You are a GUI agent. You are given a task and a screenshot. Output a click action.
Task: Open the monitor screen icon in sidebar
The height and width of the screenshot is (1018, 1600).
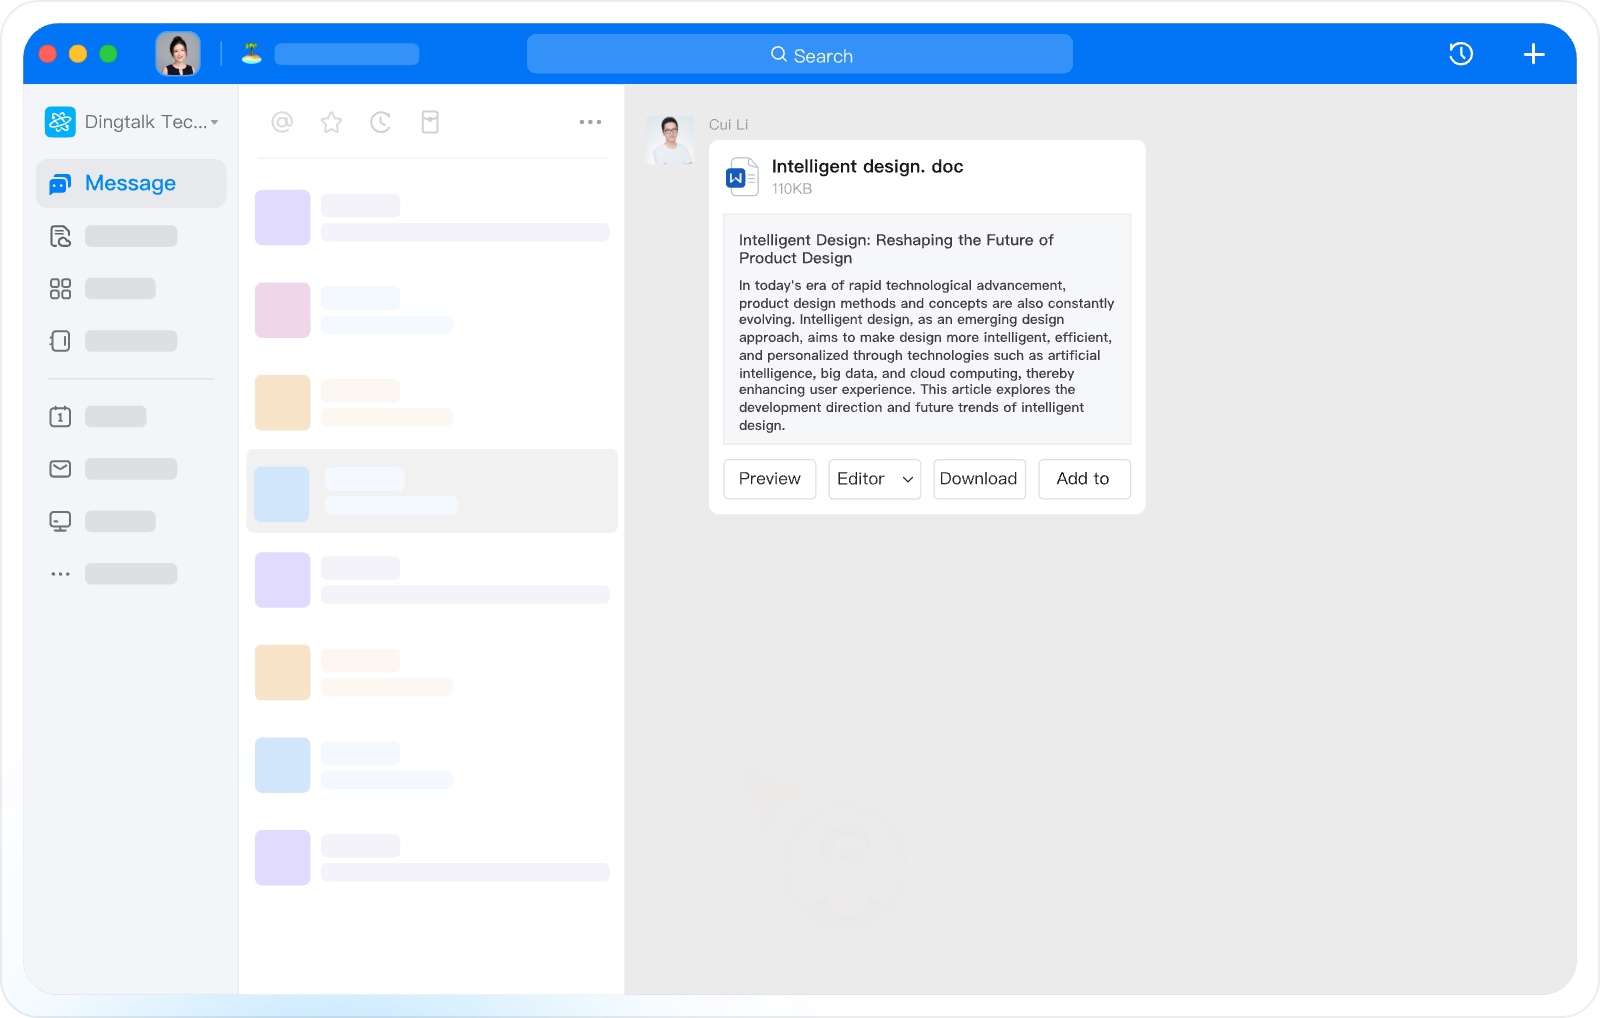(60, 521)
